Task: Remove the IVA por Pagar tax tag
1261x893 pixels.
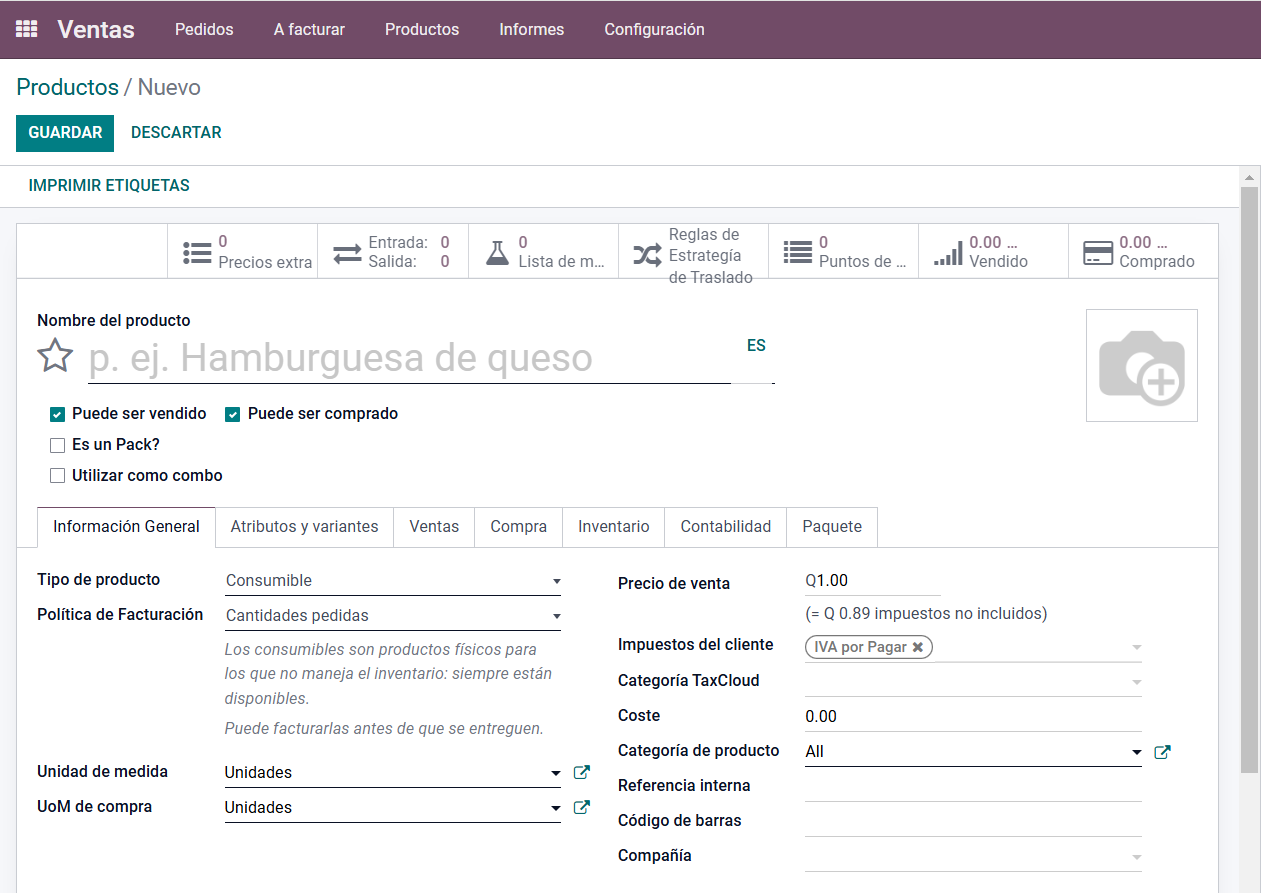Action: 917,647
